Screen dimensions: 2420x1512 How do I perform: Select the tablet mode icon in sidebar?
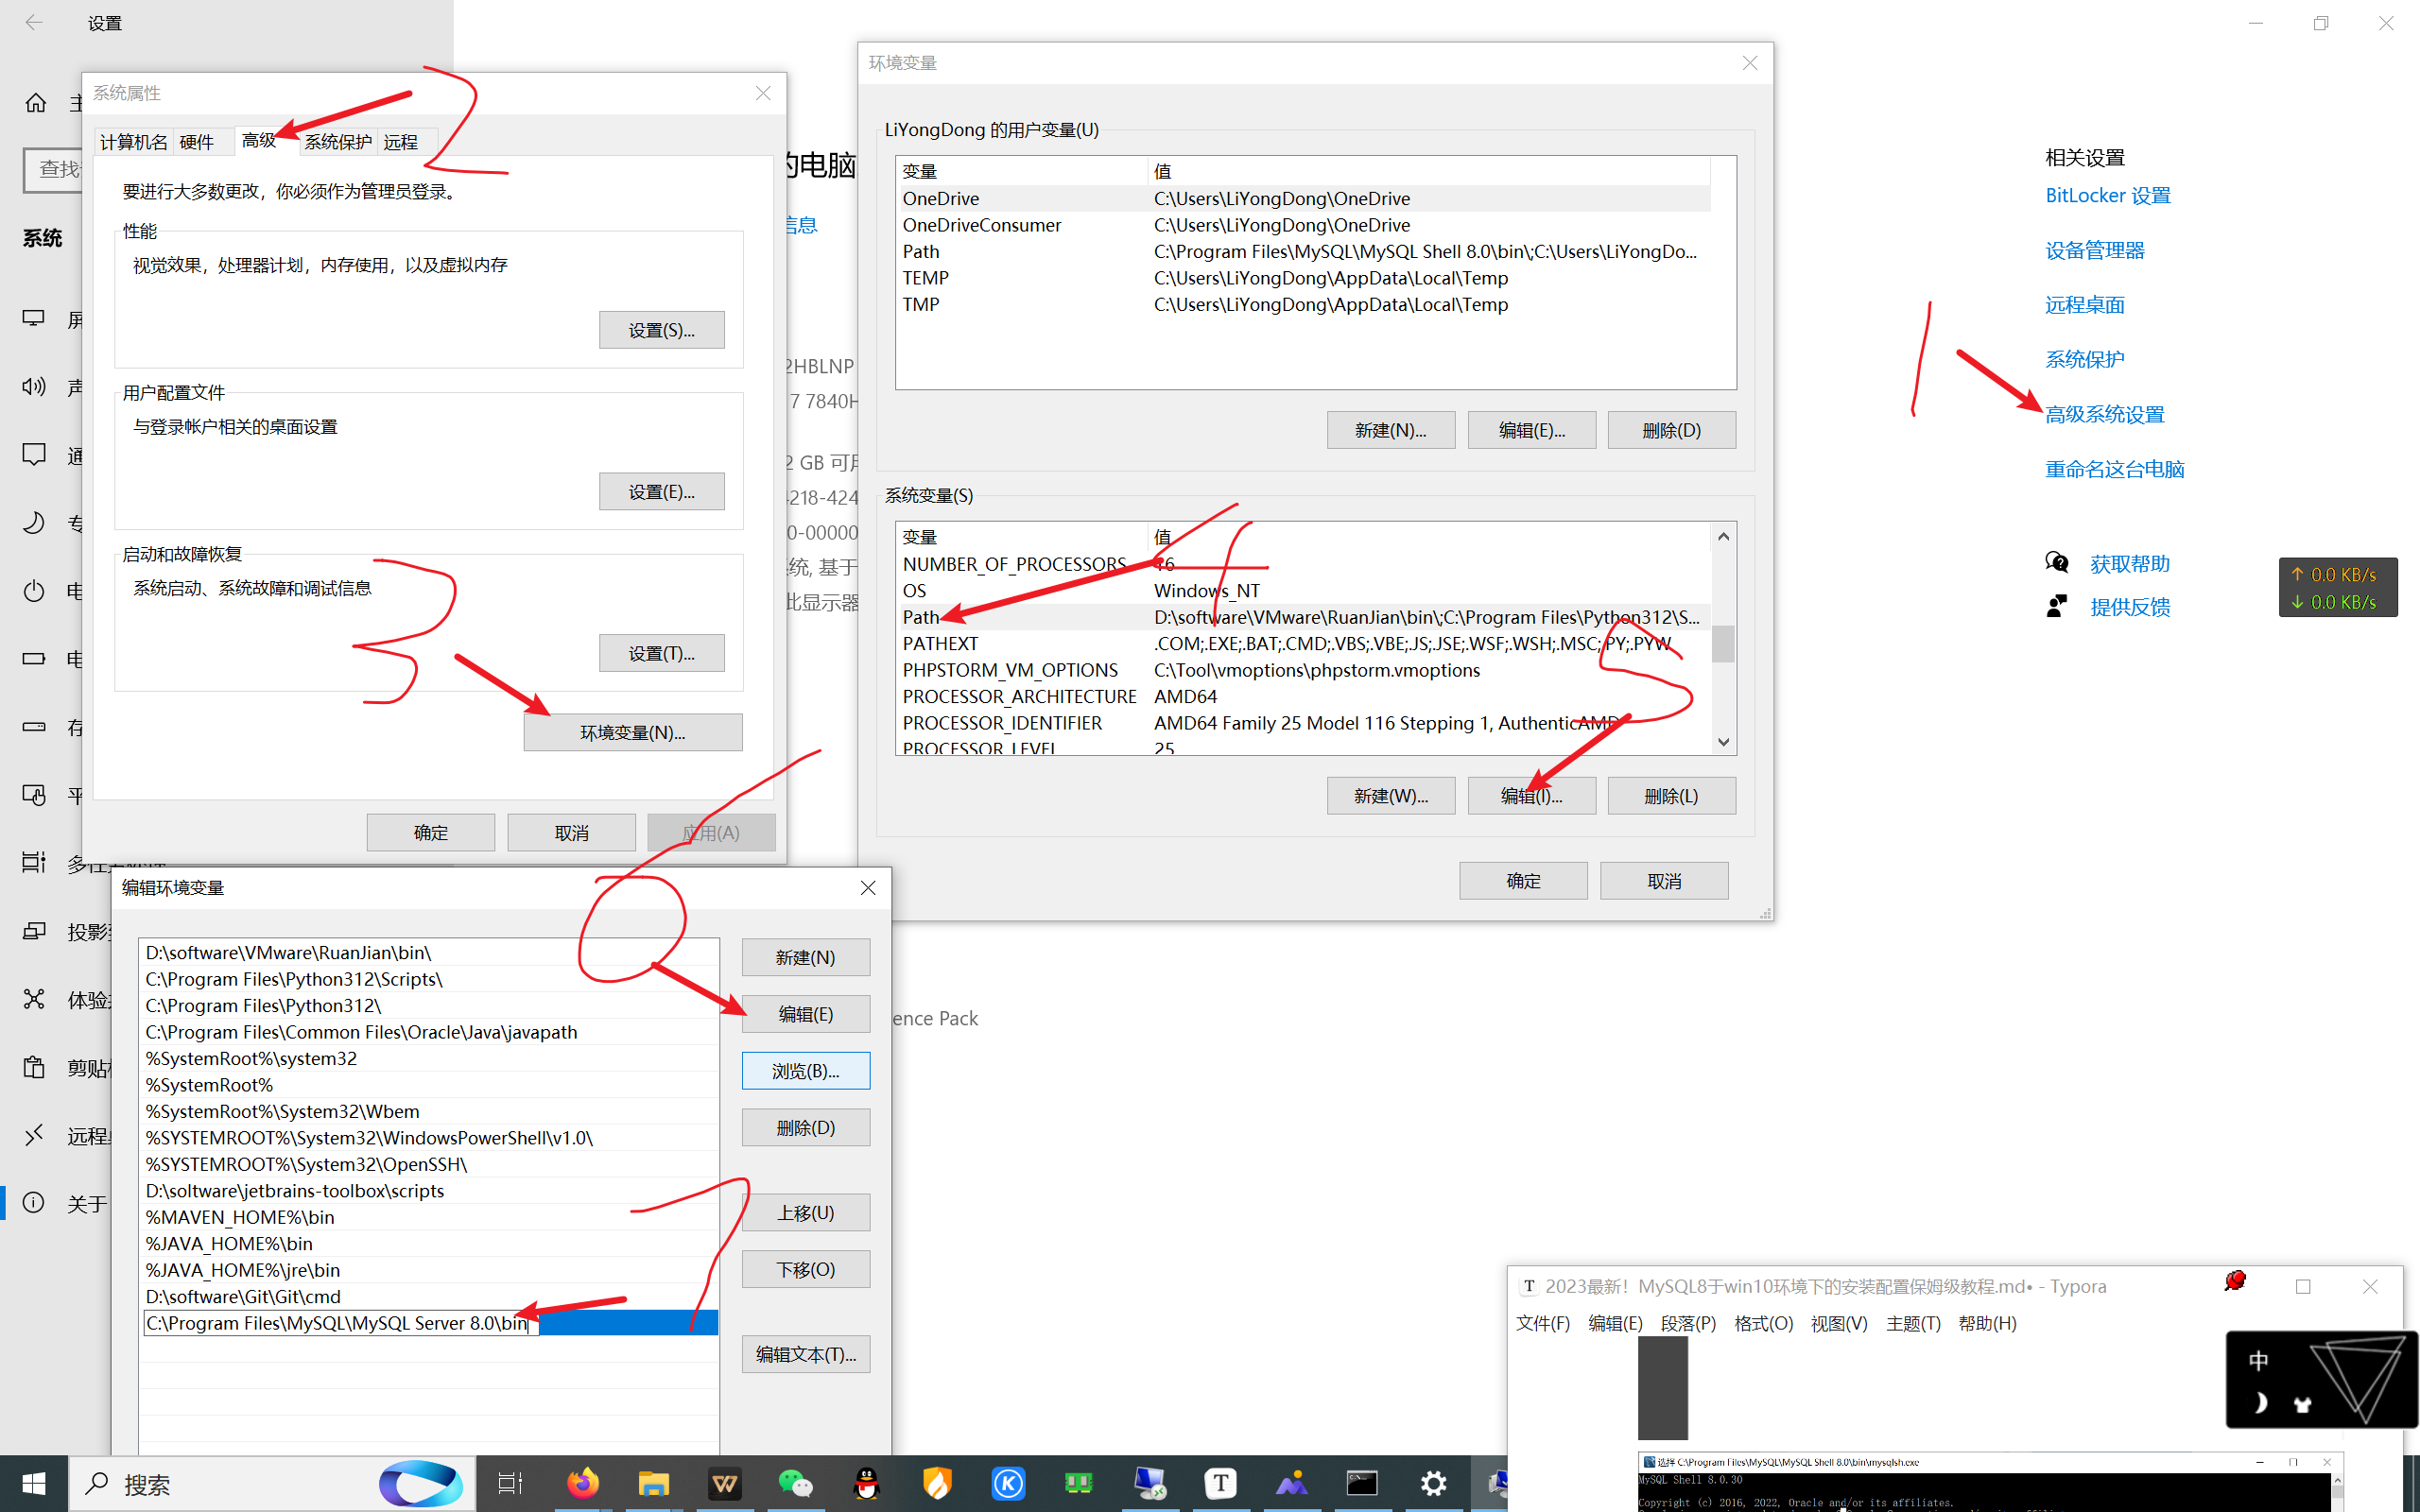tap(34, 795)
